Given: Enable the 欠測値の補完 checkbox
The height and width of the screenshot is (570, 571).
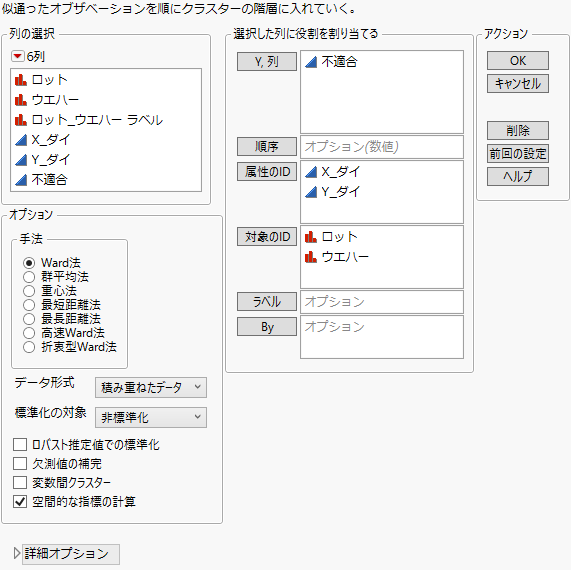Looking at the screenshot, I should pos(20,464).
